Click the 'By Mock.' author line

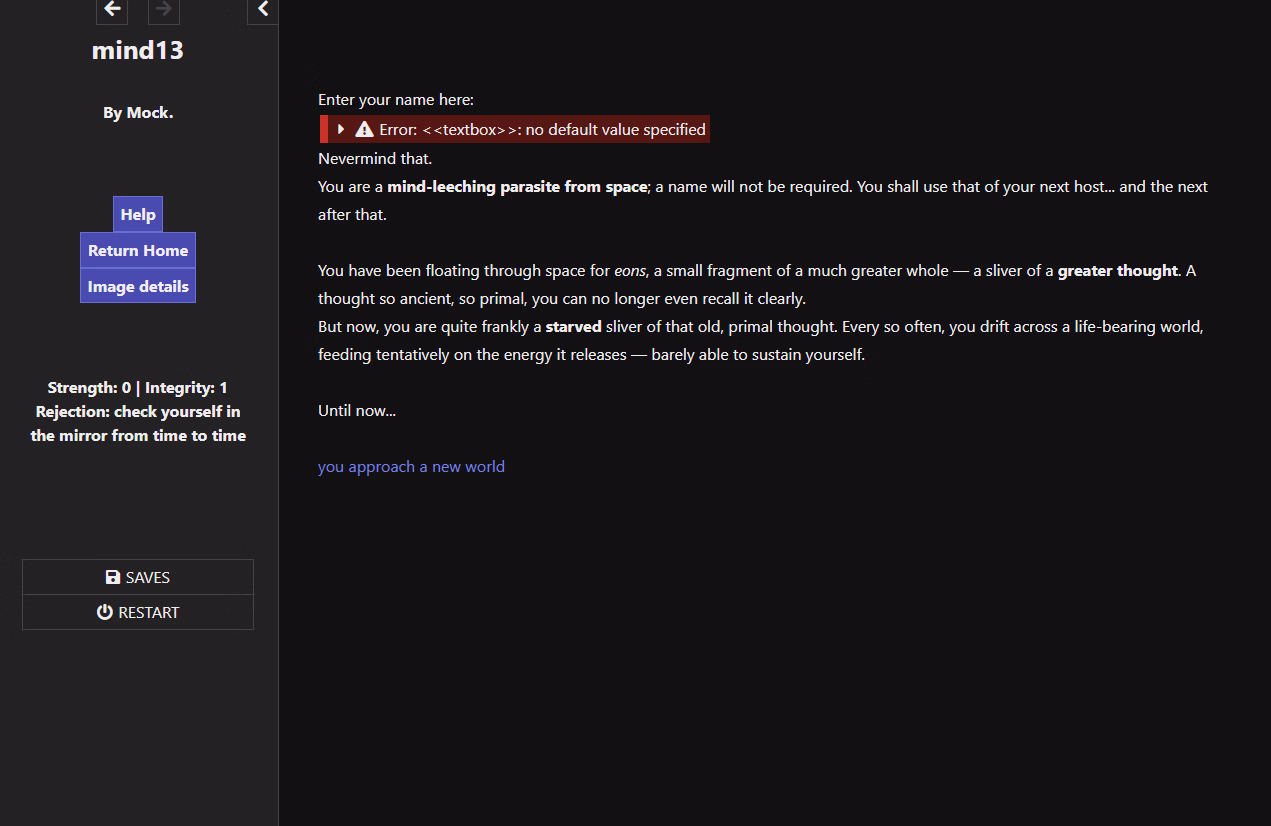[x=138, y=113]
